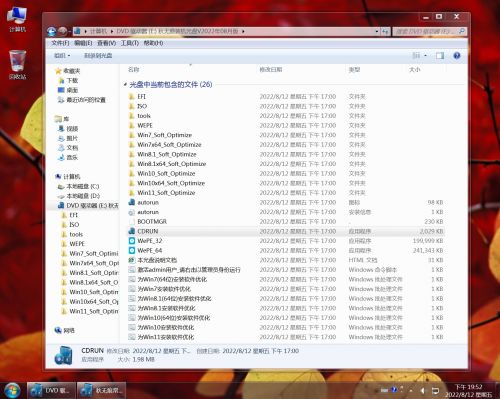Viewport: 500px width, 399px height.
Task: Select the WePE_64 application icon
Action: tap(132, 250)
